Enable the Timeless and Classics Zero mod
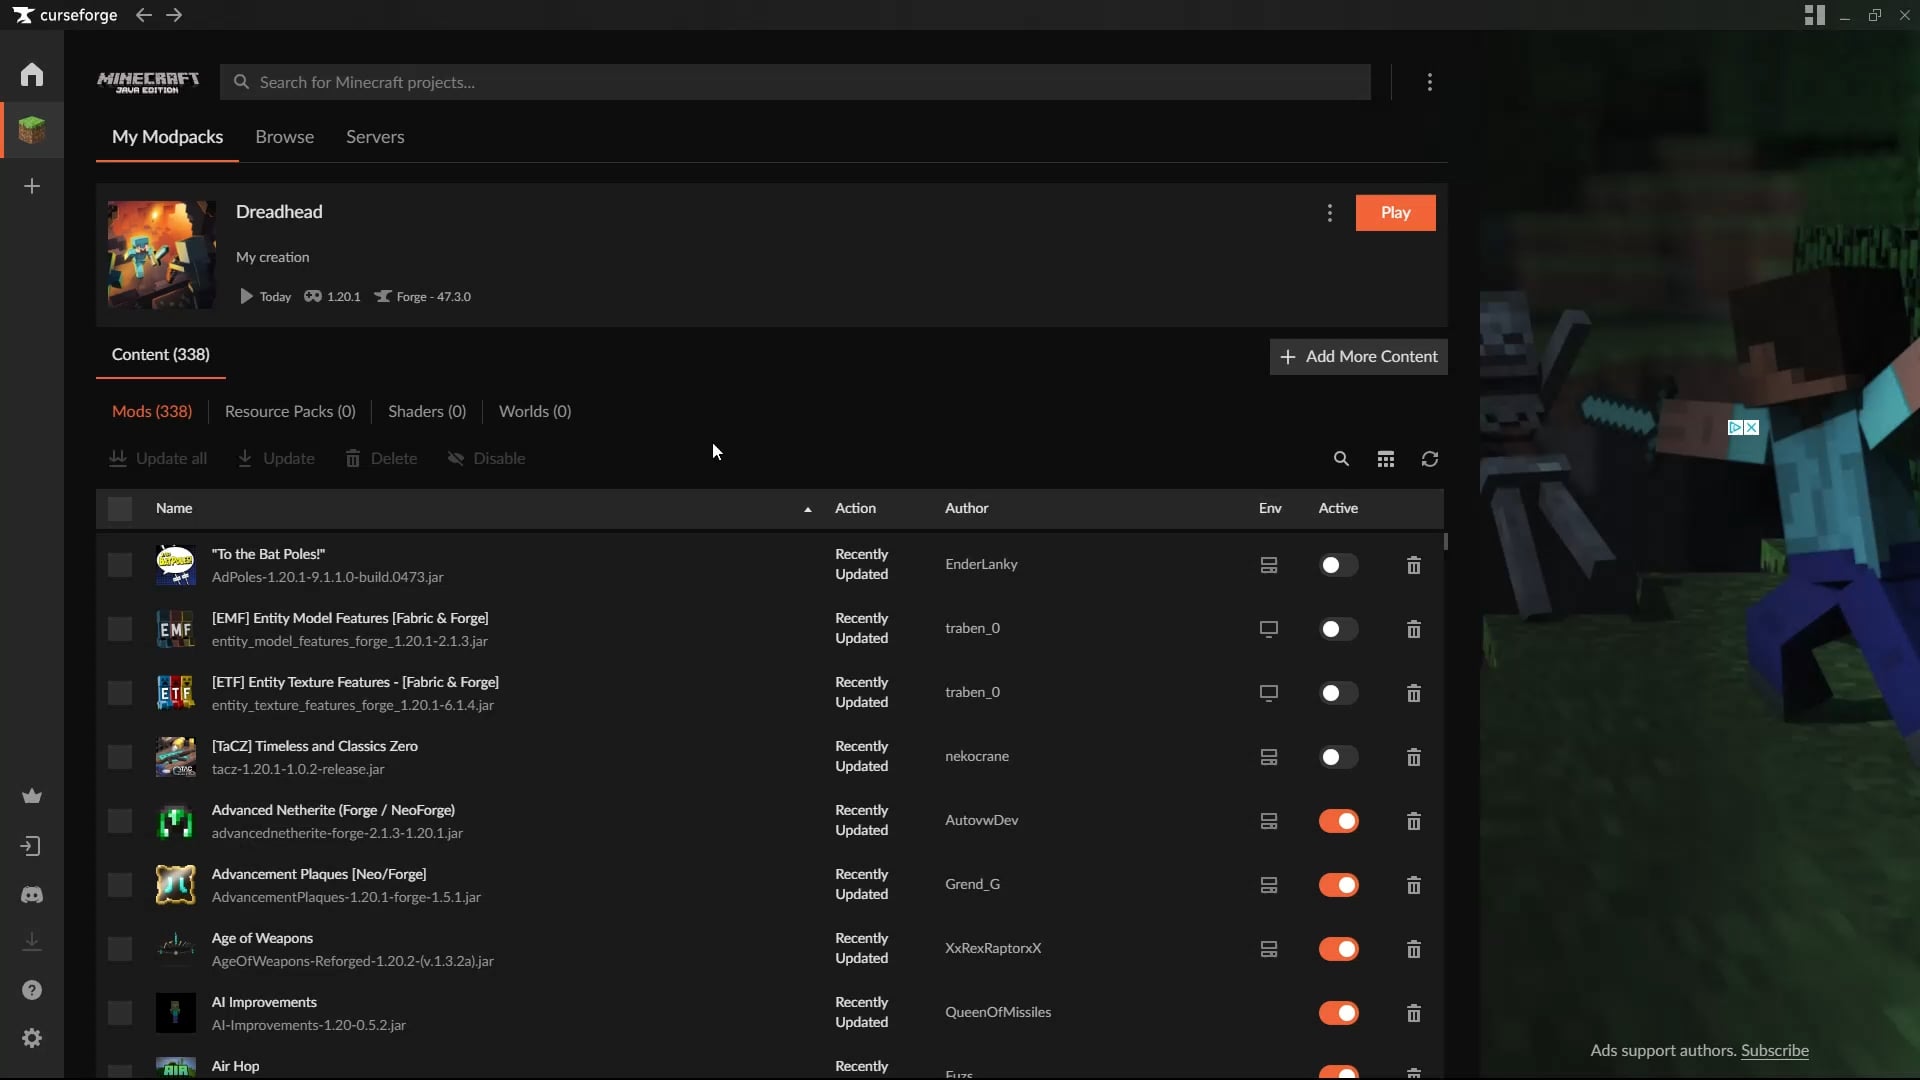The image size is (1920, 1080). (1338, 757)
